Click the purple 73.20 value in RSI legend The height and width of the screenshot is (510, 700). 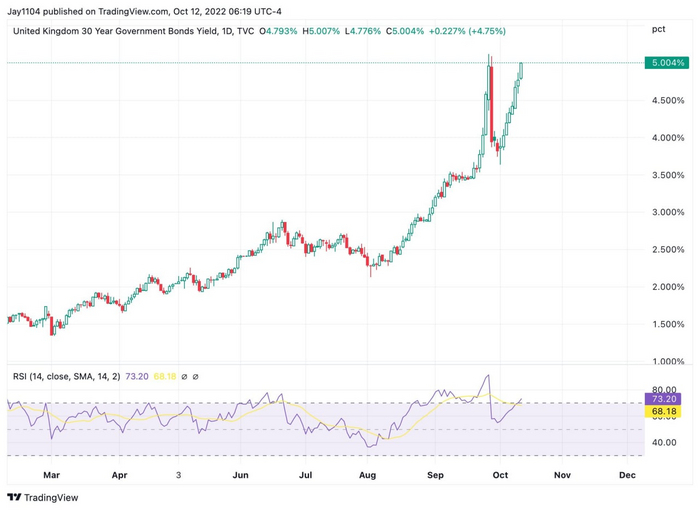[x=137, y=376]
